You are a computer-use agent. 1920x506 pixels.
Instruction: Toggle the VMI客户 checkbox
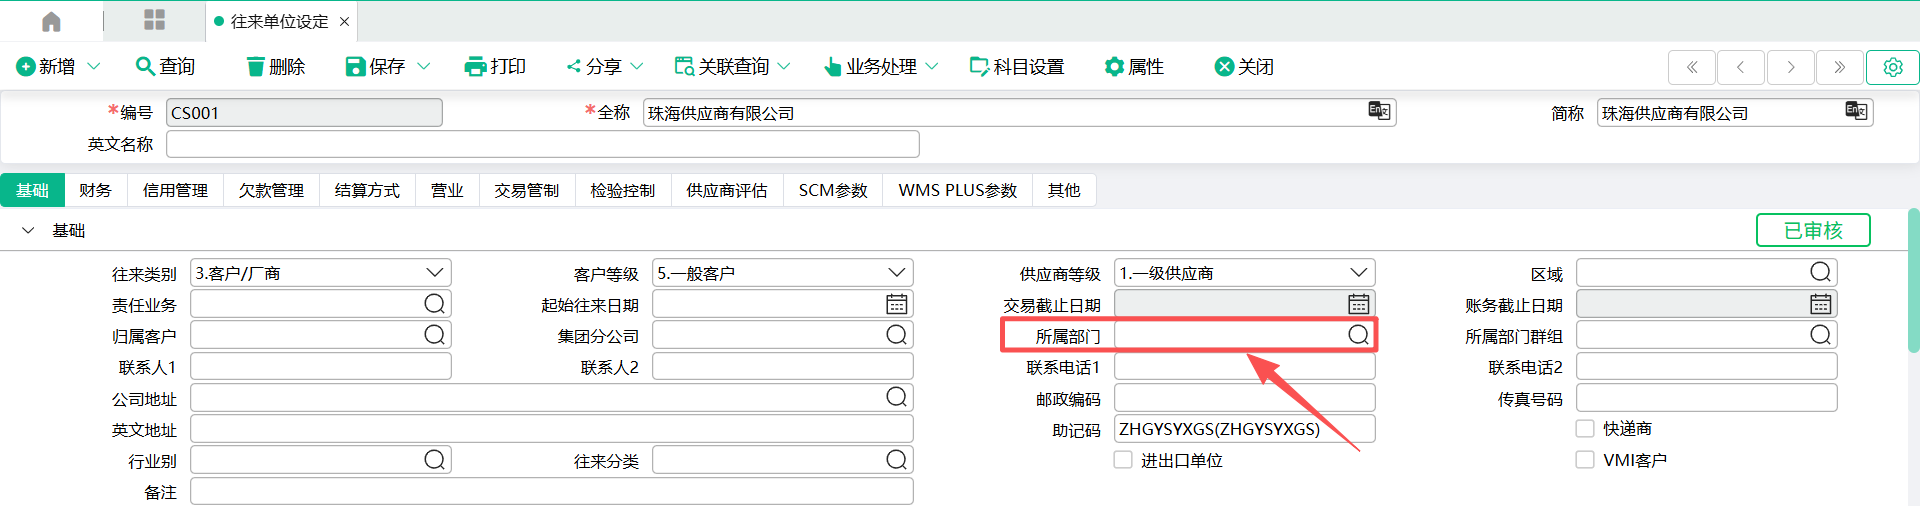click(1585, 460)
